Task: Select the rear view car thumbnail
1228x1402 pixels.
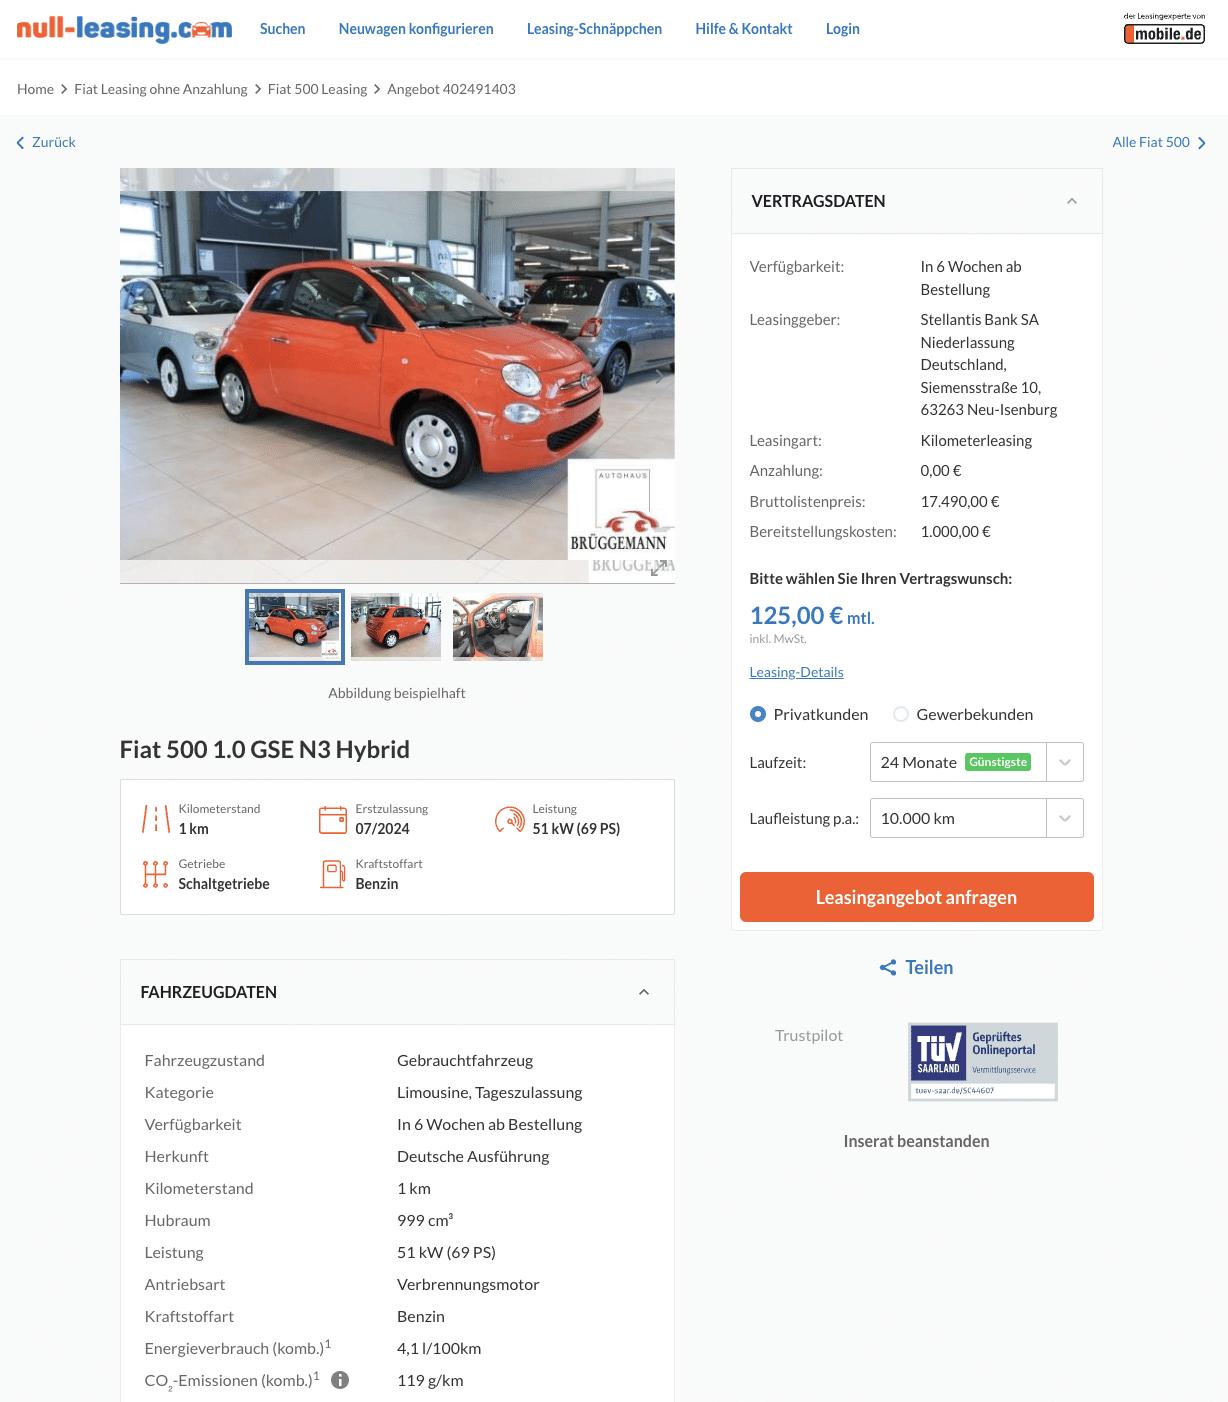Action: [x=396, y=627]
